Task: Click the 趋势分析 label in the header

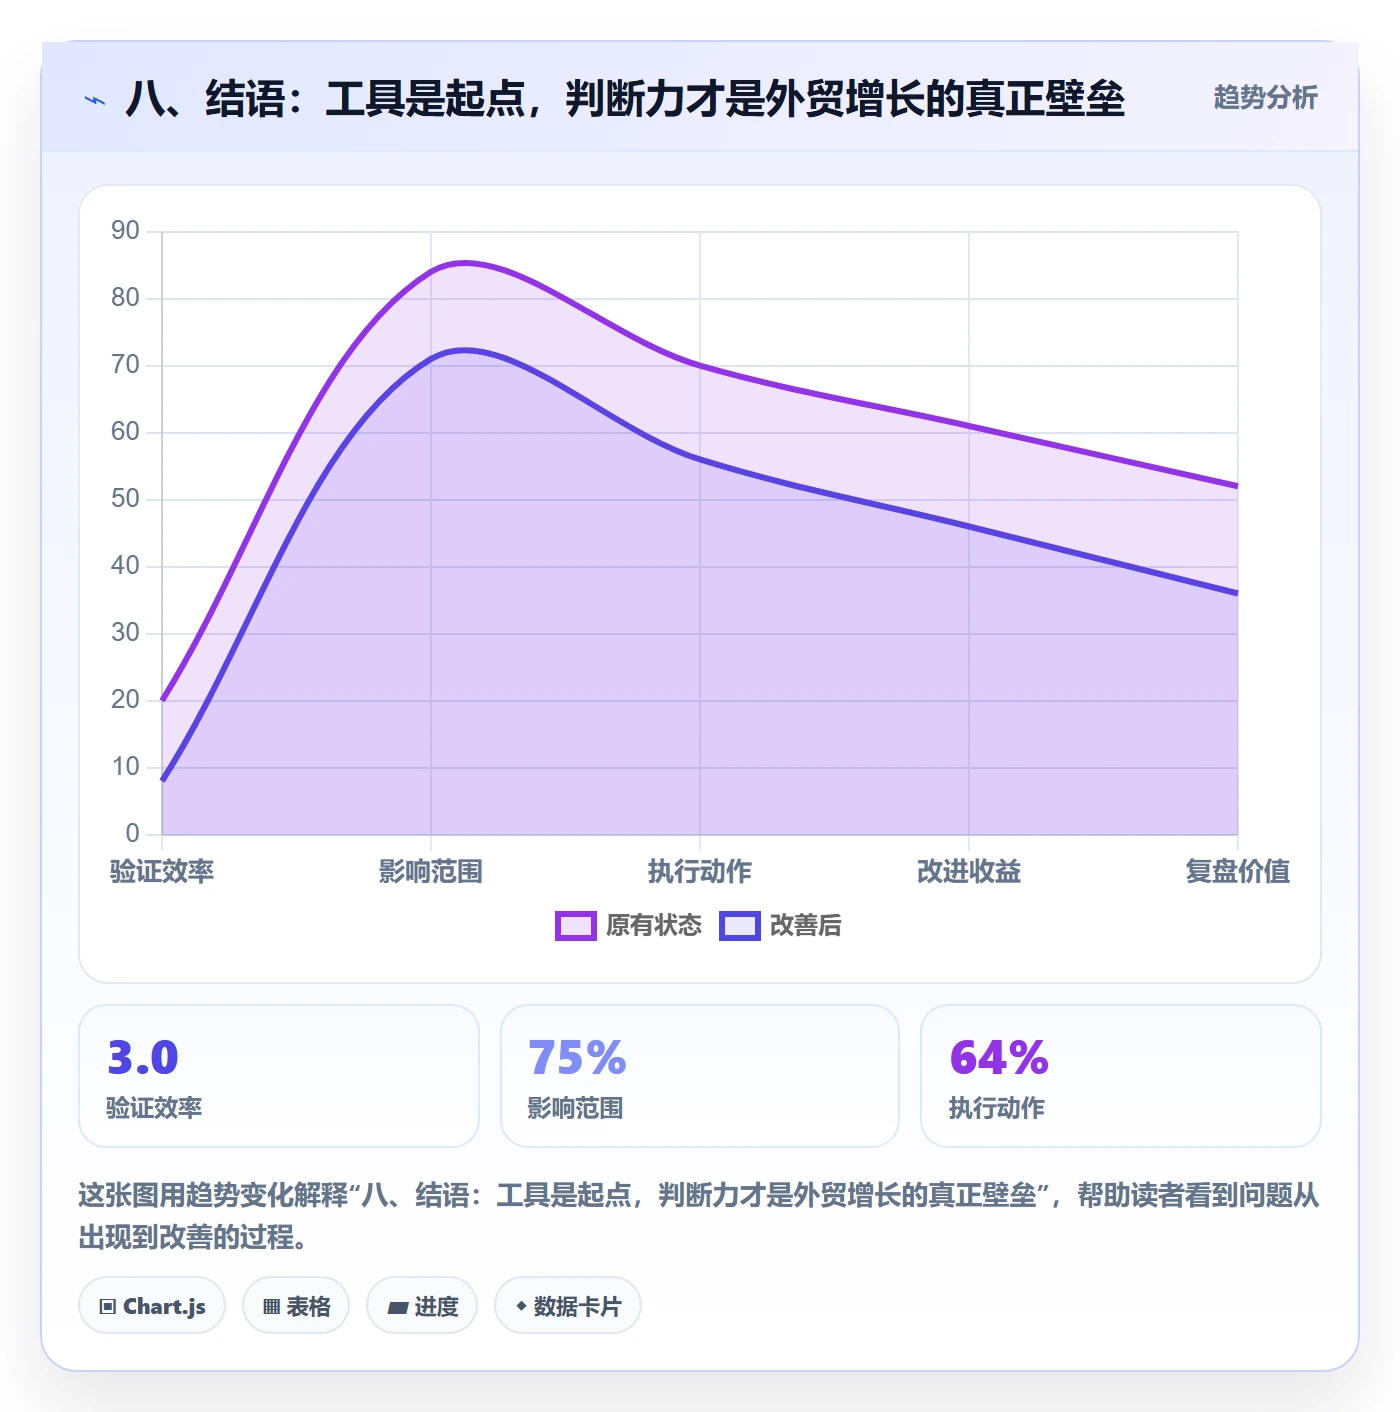Action: point(1265,97)
